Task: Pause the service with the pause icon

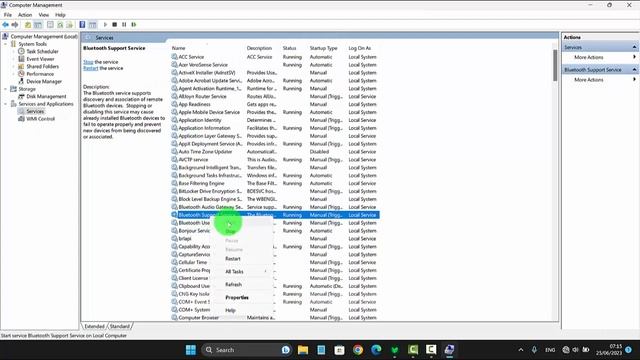Action: (124, 25)
